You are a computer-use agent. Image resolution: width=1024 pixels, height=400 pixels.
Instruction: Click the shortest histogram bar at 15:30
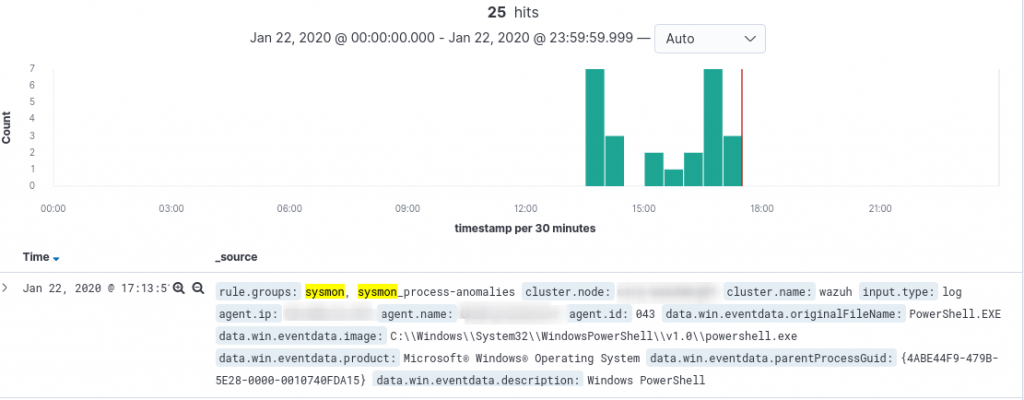673,178
